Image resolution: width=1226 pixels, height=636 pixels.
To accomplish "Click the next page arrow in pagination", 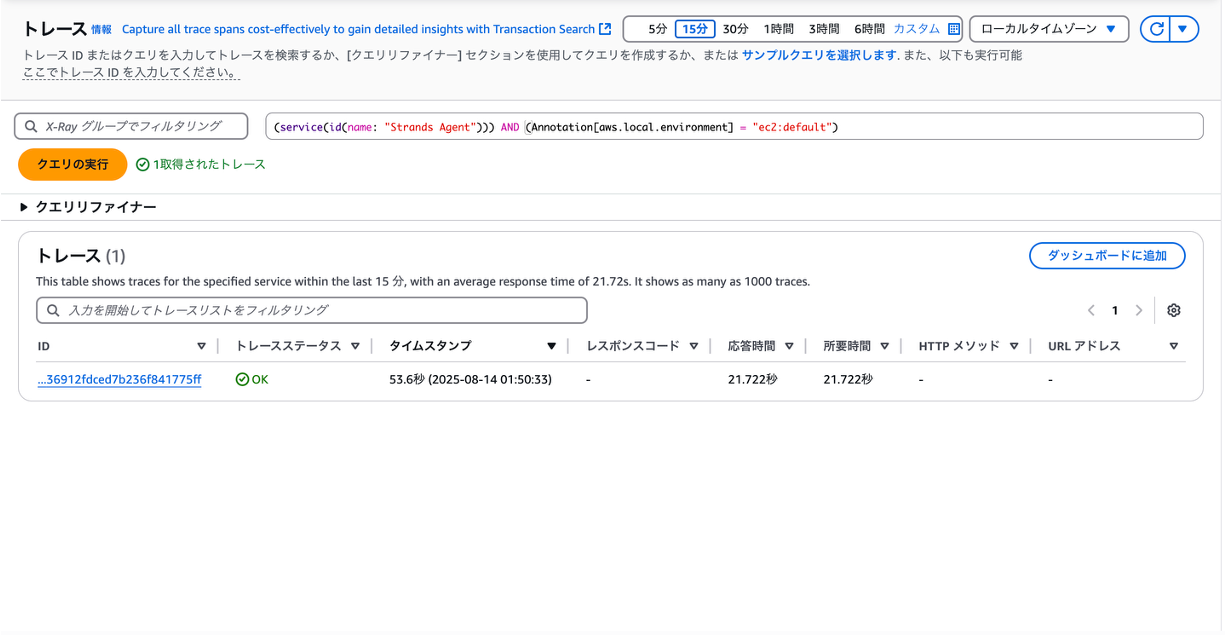I will pyautogui.click(x=1138, y=310).
